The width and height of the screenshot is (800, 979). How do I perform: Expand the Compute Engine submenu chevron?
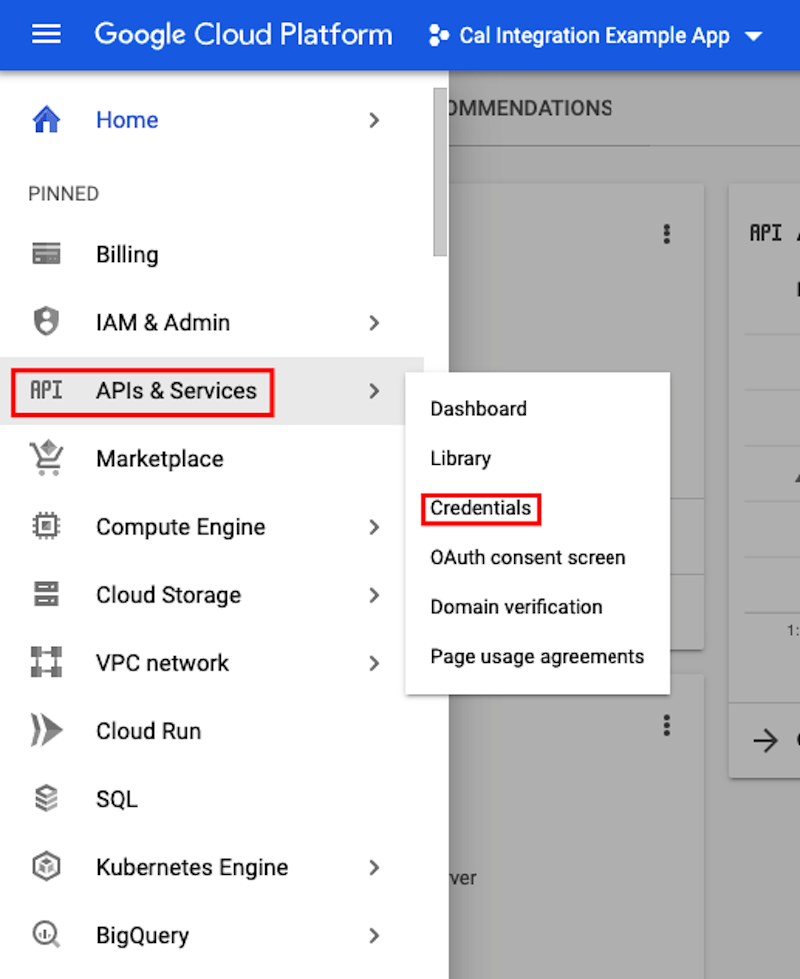pyautogui.click(x=374, y=526)
